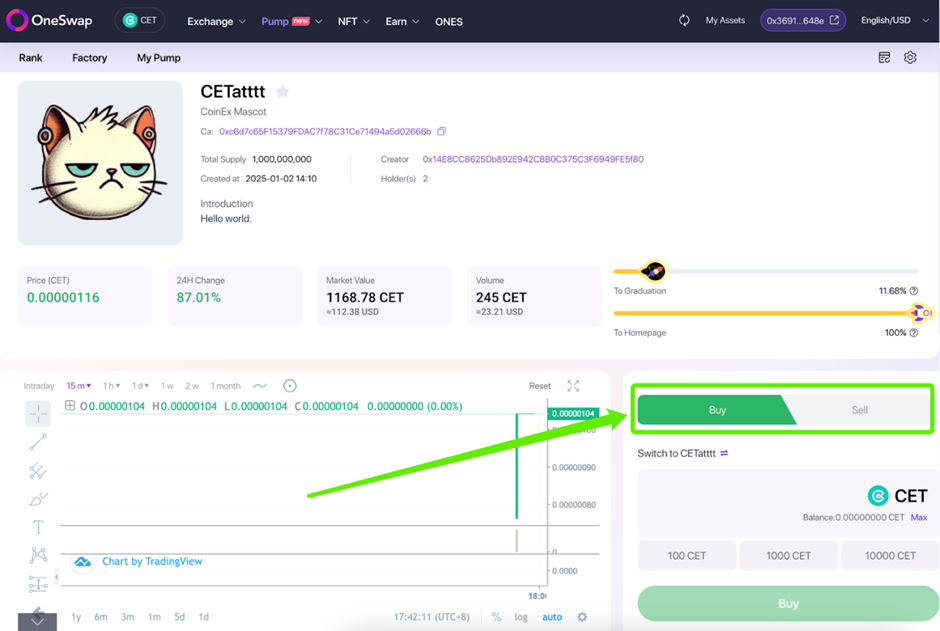Click the large green Buy submit button

coord(788,603)
